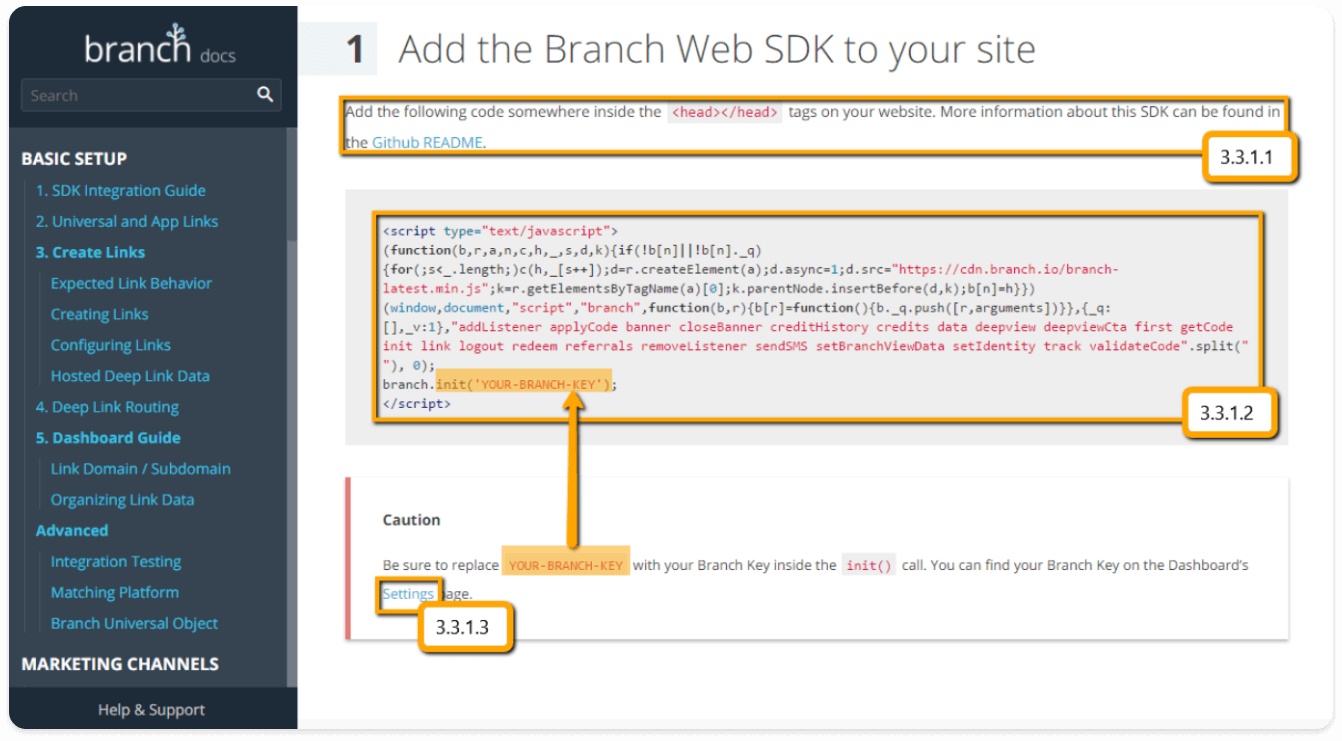Image resolution: width=1342 pixels, height=741 pixels.
Task: Open Universal and App Links section
Action: 126,221
